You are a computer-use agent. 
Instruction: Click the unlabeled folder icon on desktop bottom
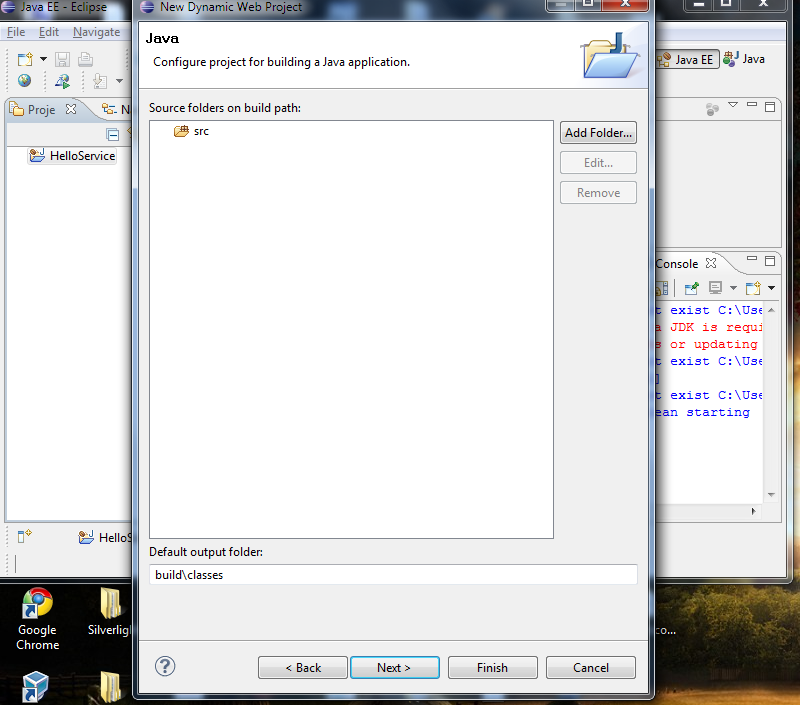click(110, 687)
